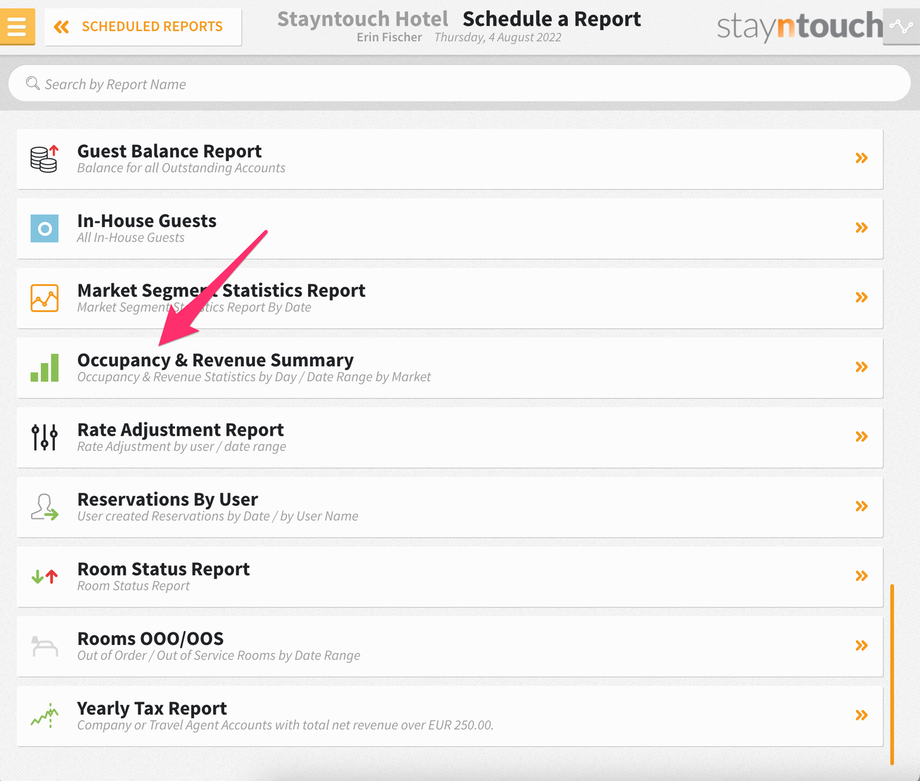
Task: Go back to Scheduled Reports
Action: click(143, 26)
